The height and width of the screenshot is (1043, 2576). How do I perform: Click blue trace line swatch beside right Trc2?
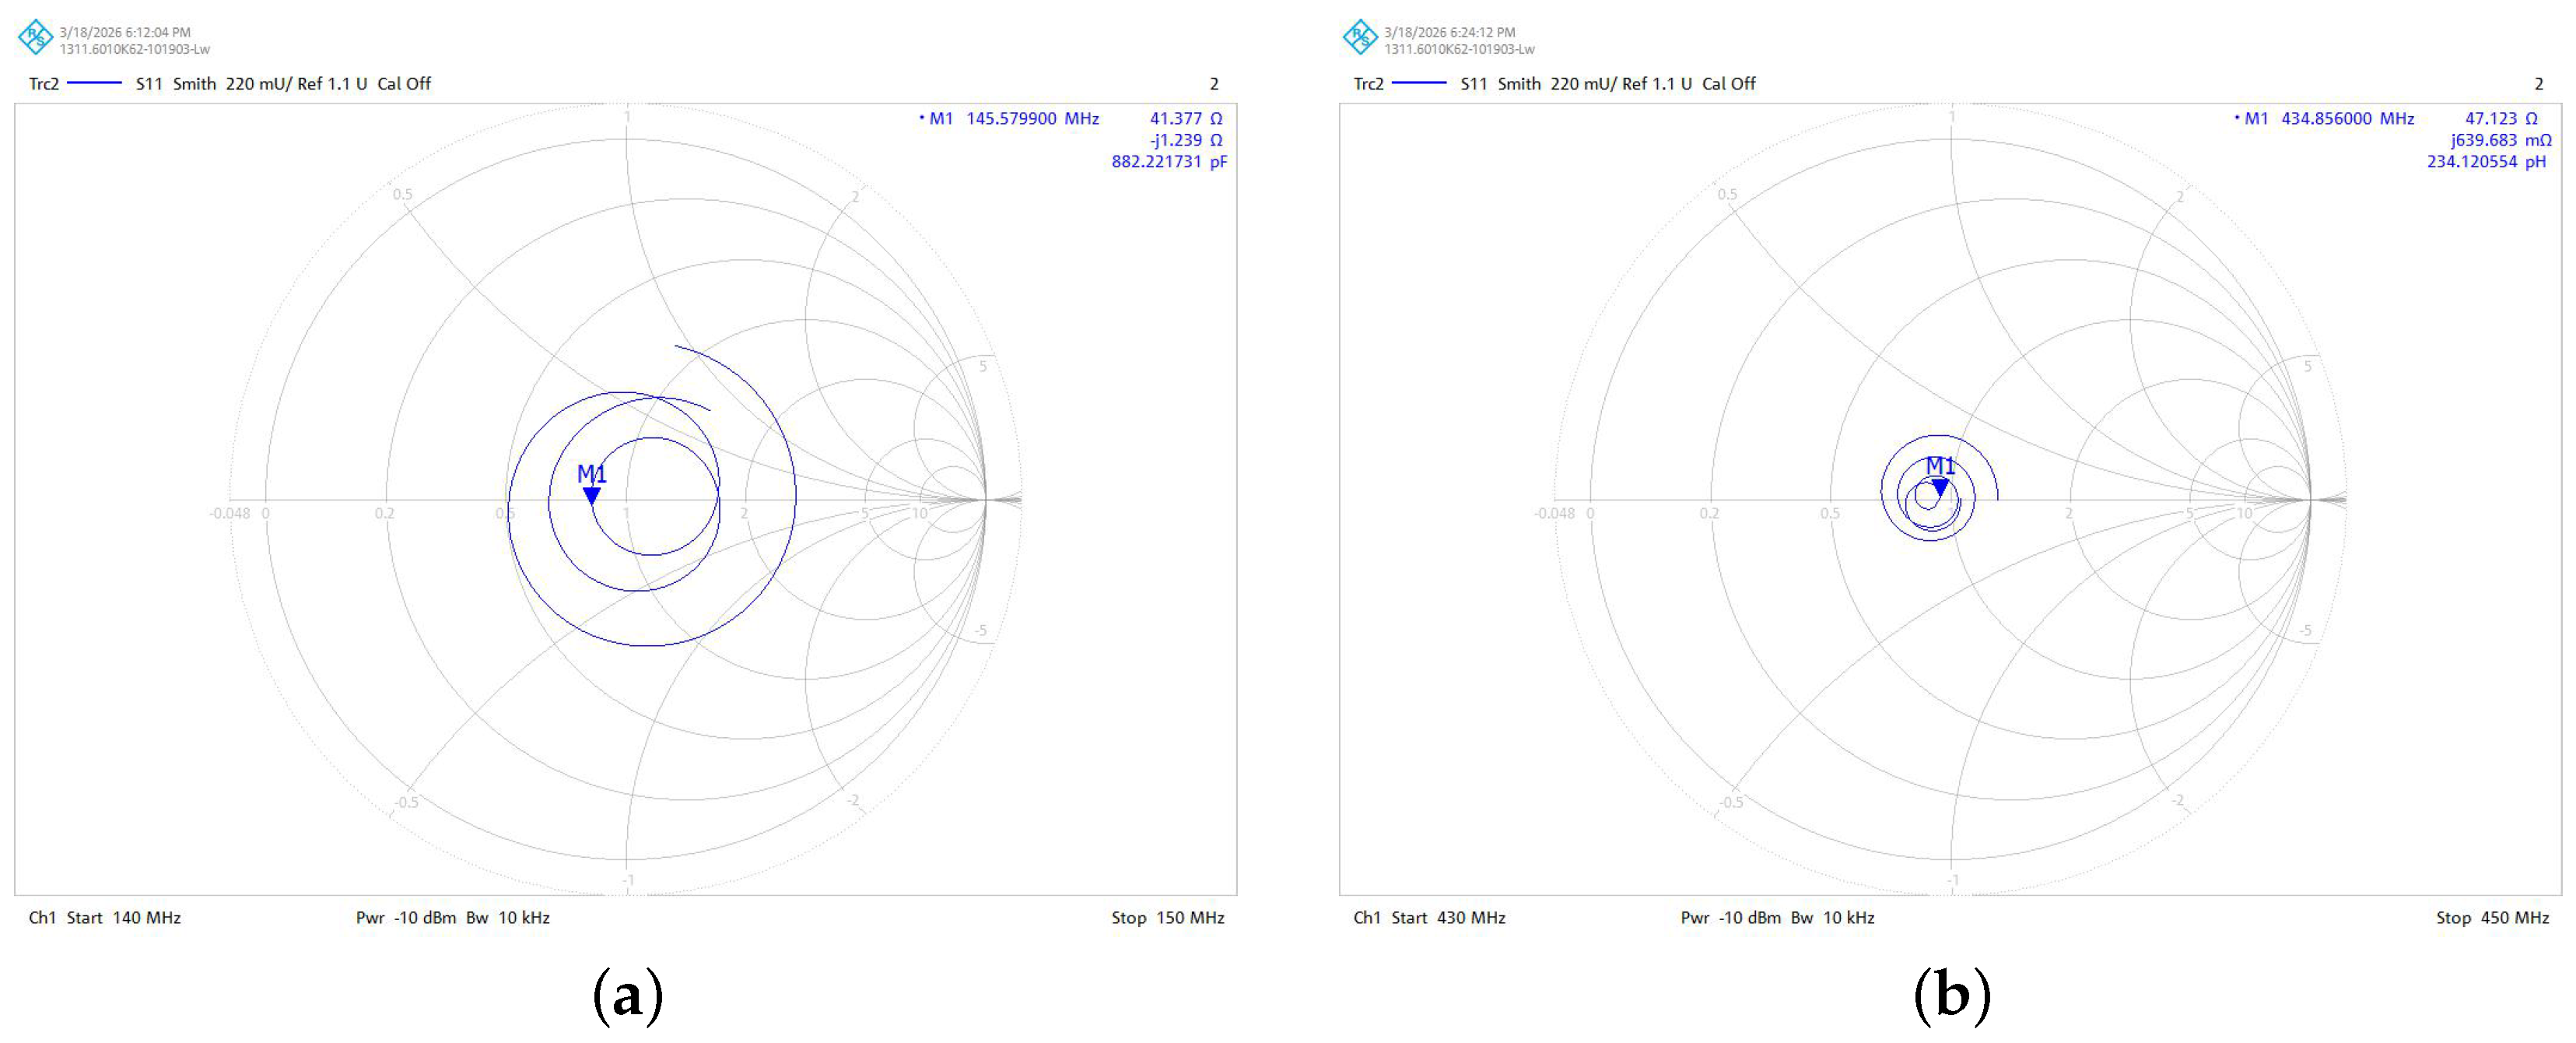click(1419, 83)
